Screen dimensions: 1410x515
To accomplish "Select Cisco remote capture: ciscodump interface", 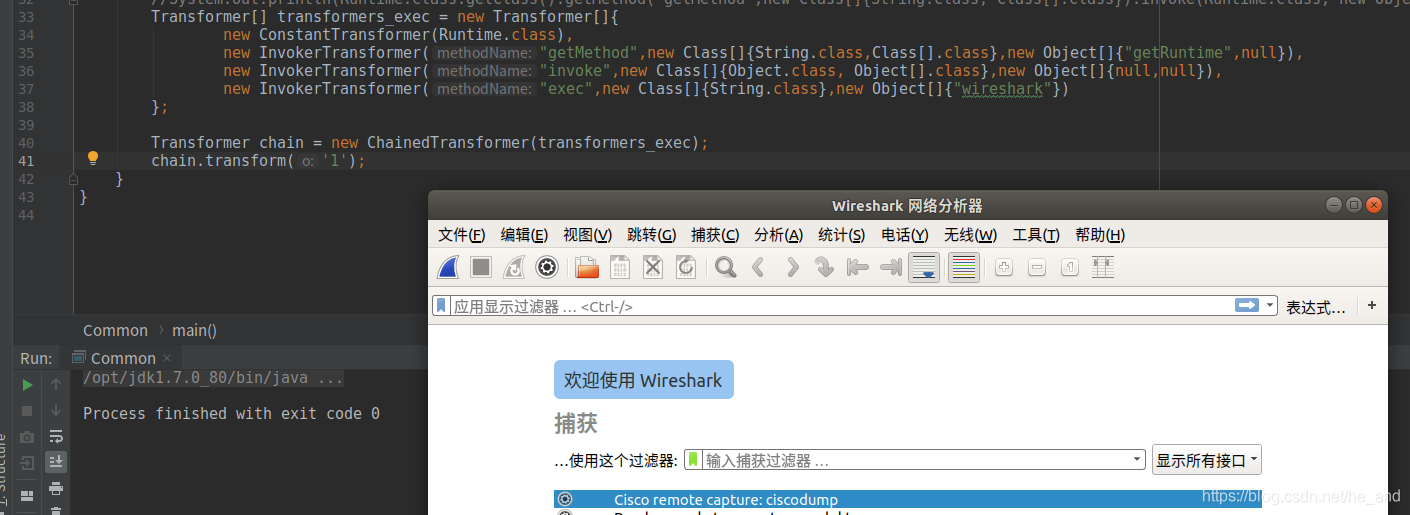I will [907, 499].
